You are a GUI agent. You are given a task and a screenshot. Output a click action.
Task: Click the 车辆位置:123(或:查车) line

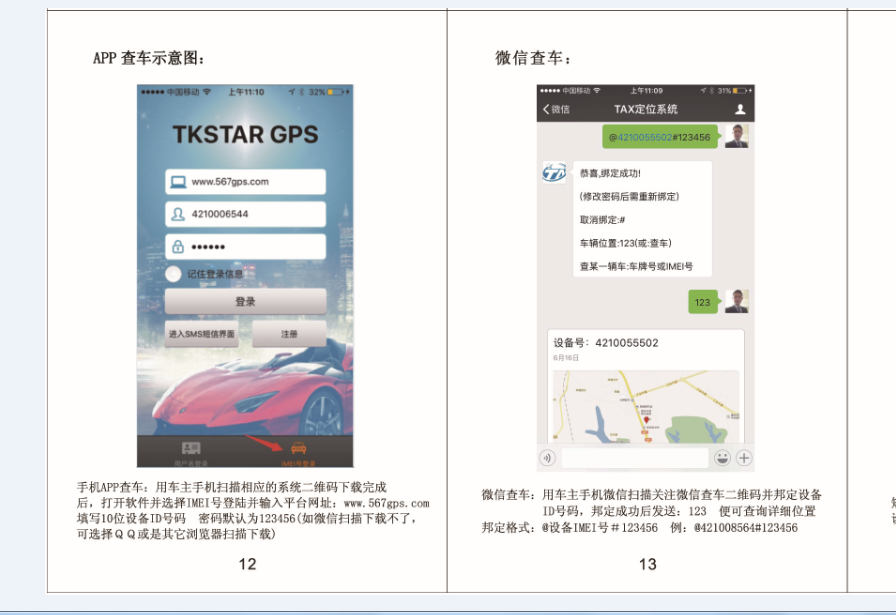626,243
